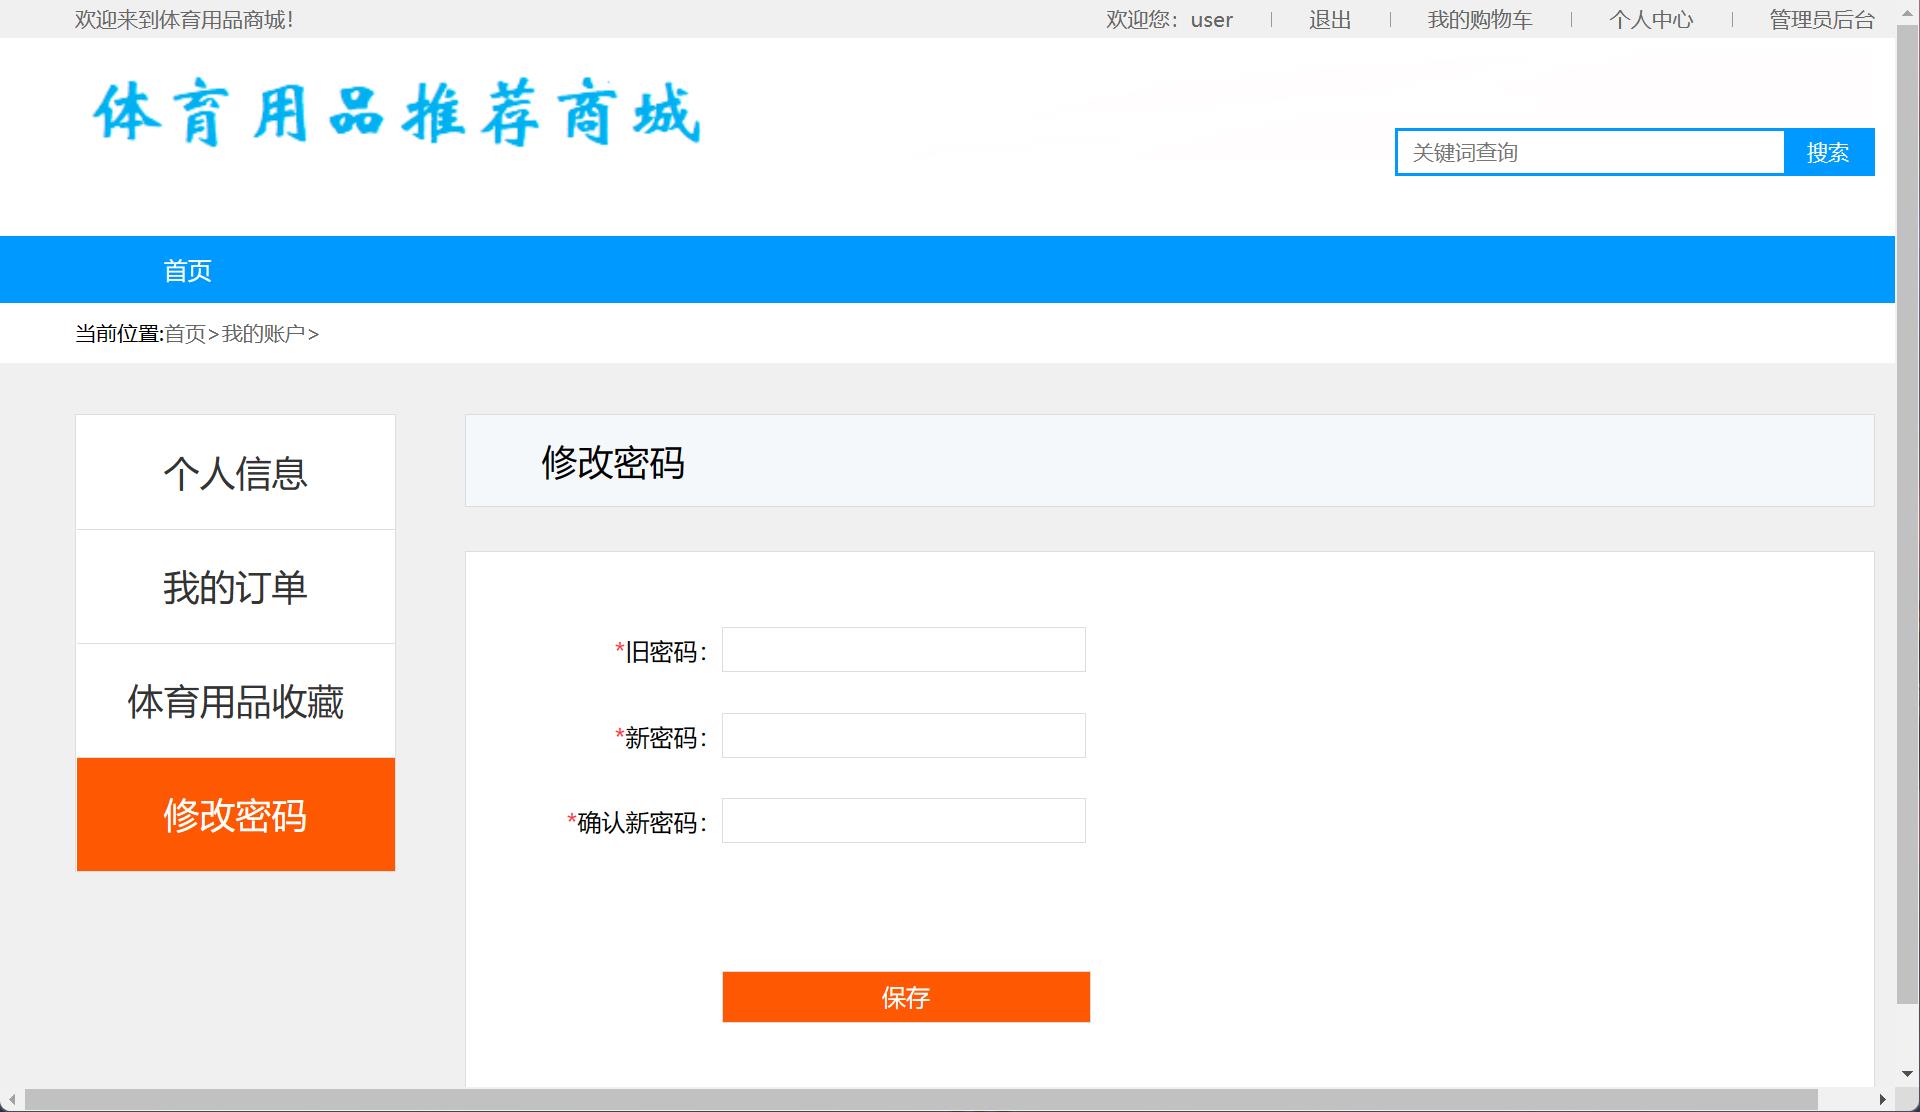
Task: View 体育用品收藏 favorites section
Action: pyautogui.click(x=234, y=701)
